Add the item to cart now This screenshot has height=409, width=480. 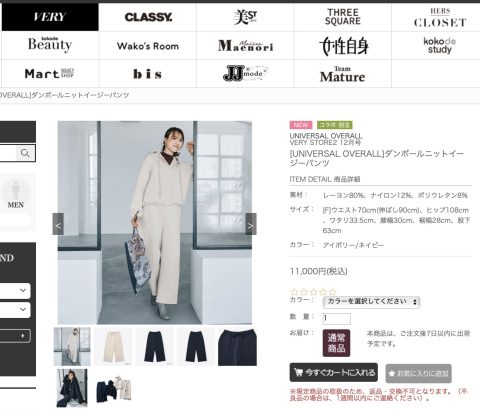334,372
